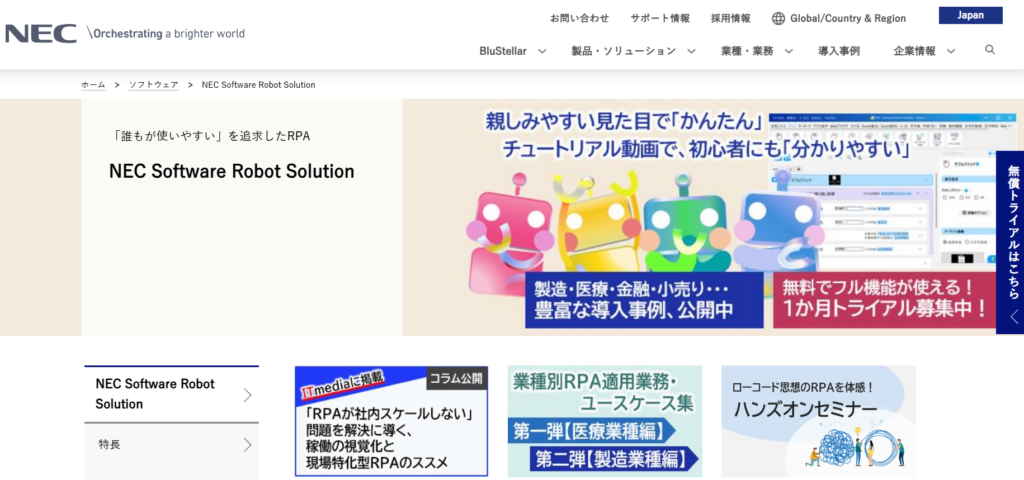Open the 企業情報 menu

(914, 51)
